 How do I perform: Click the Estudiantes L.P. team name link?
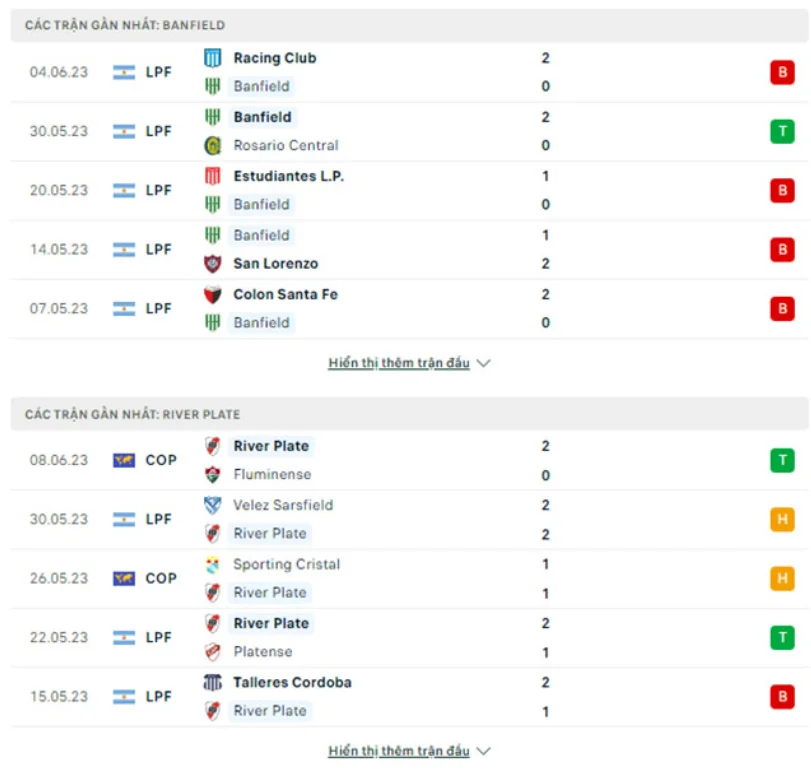click(289, 175)
